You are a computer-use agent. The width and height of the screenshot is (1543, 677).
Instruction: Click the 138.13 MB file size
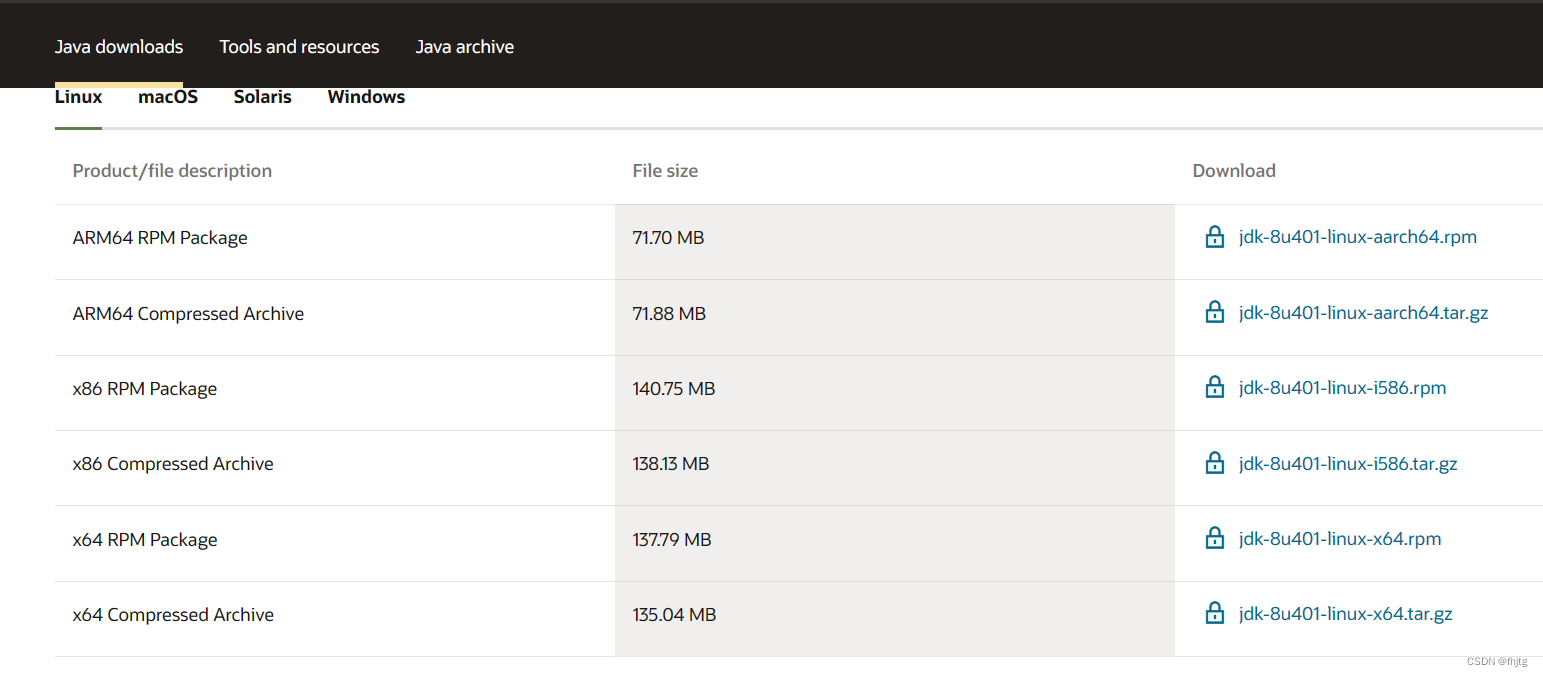671,464
